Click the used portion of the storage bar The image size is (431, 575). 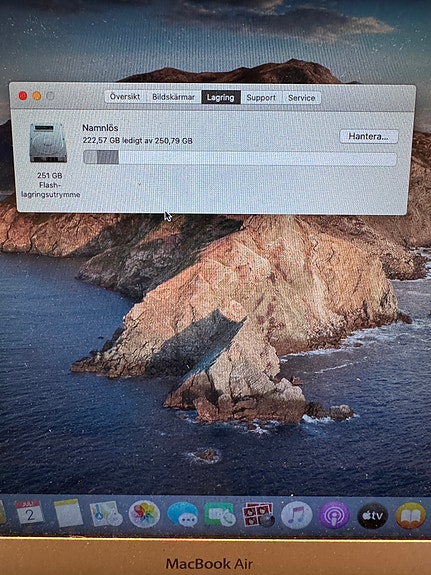click(x=101, y=157)
